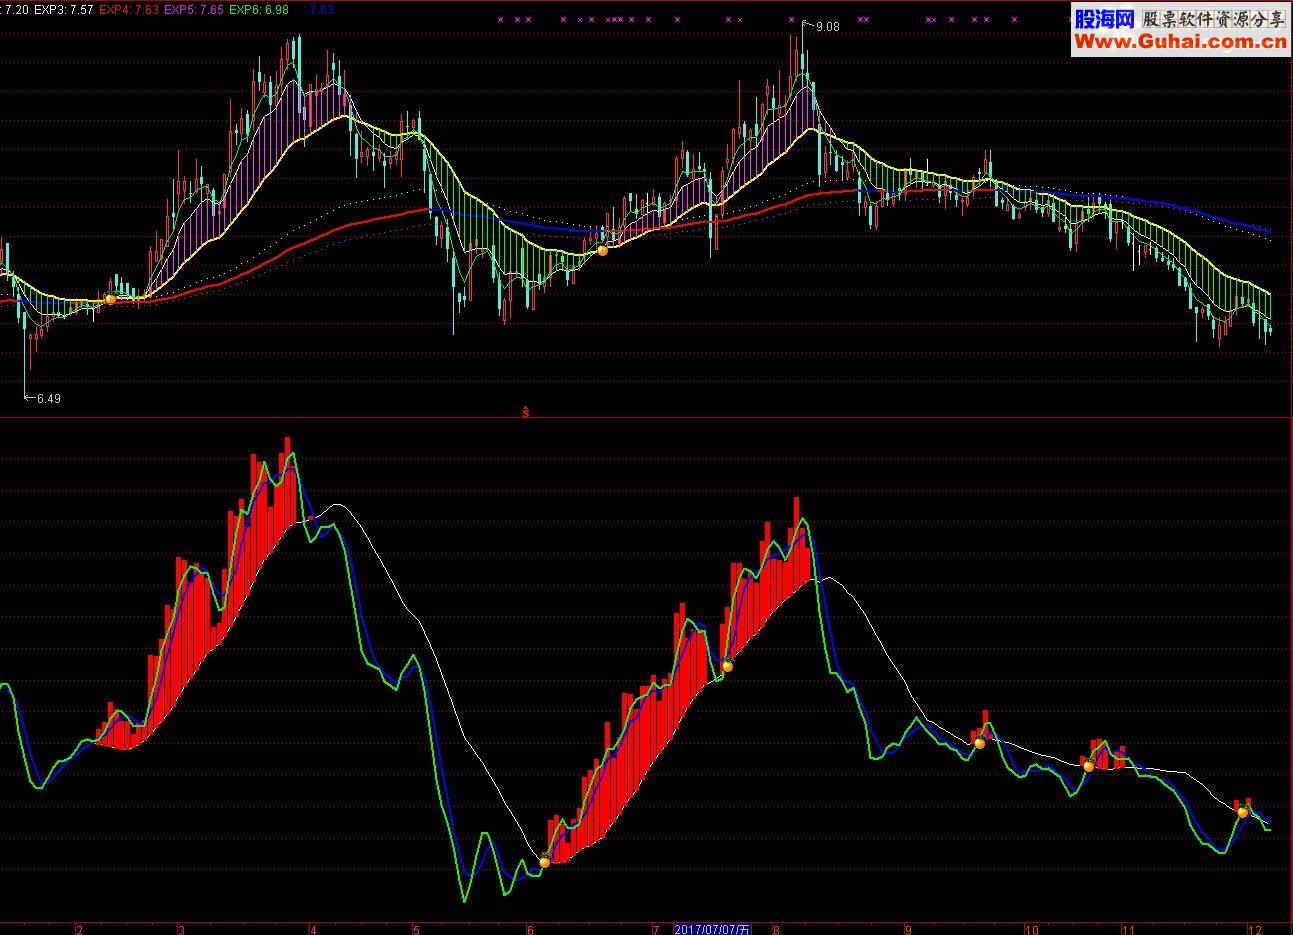Jump to month 2 on the time axis
Viewport: 1293px width, 935px height.
click(x=79, y=929)
